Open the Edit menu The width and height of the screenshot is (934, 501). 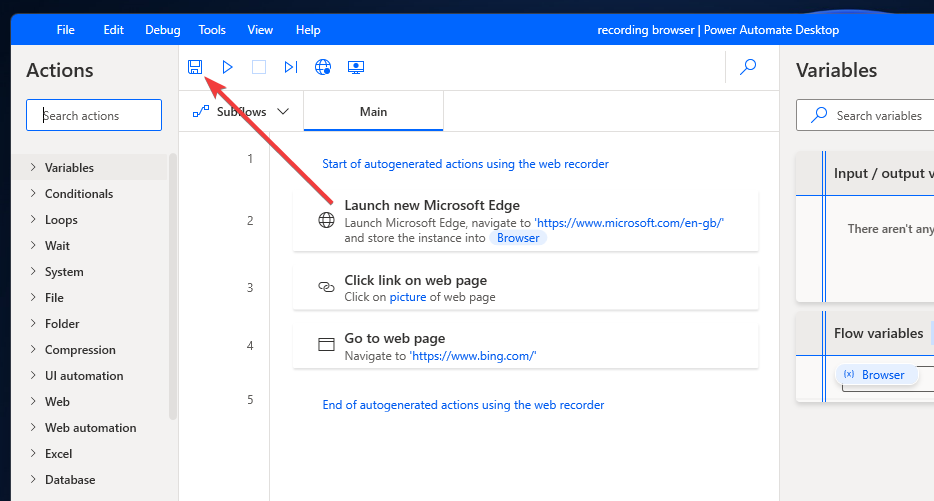(x=113, y=30)
